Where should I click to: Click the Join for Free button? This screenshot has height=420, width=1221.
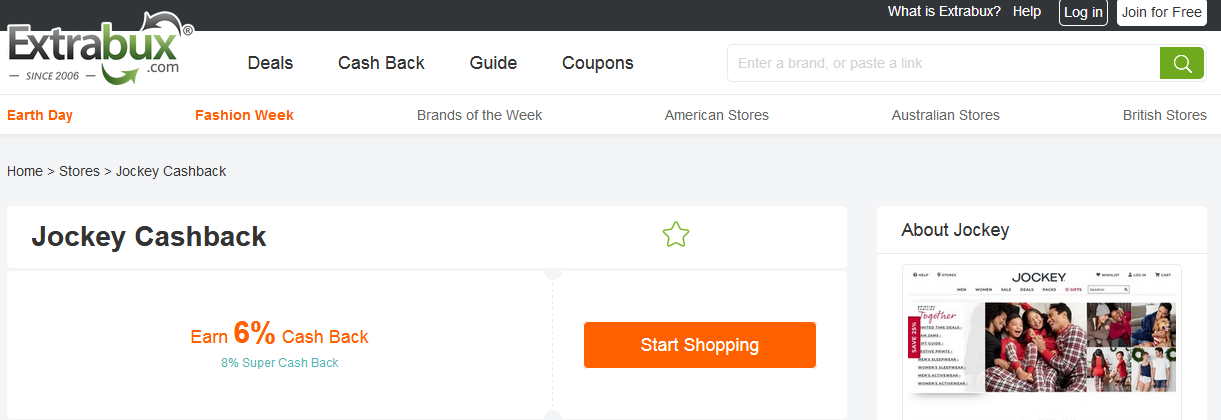point(1161,12)
